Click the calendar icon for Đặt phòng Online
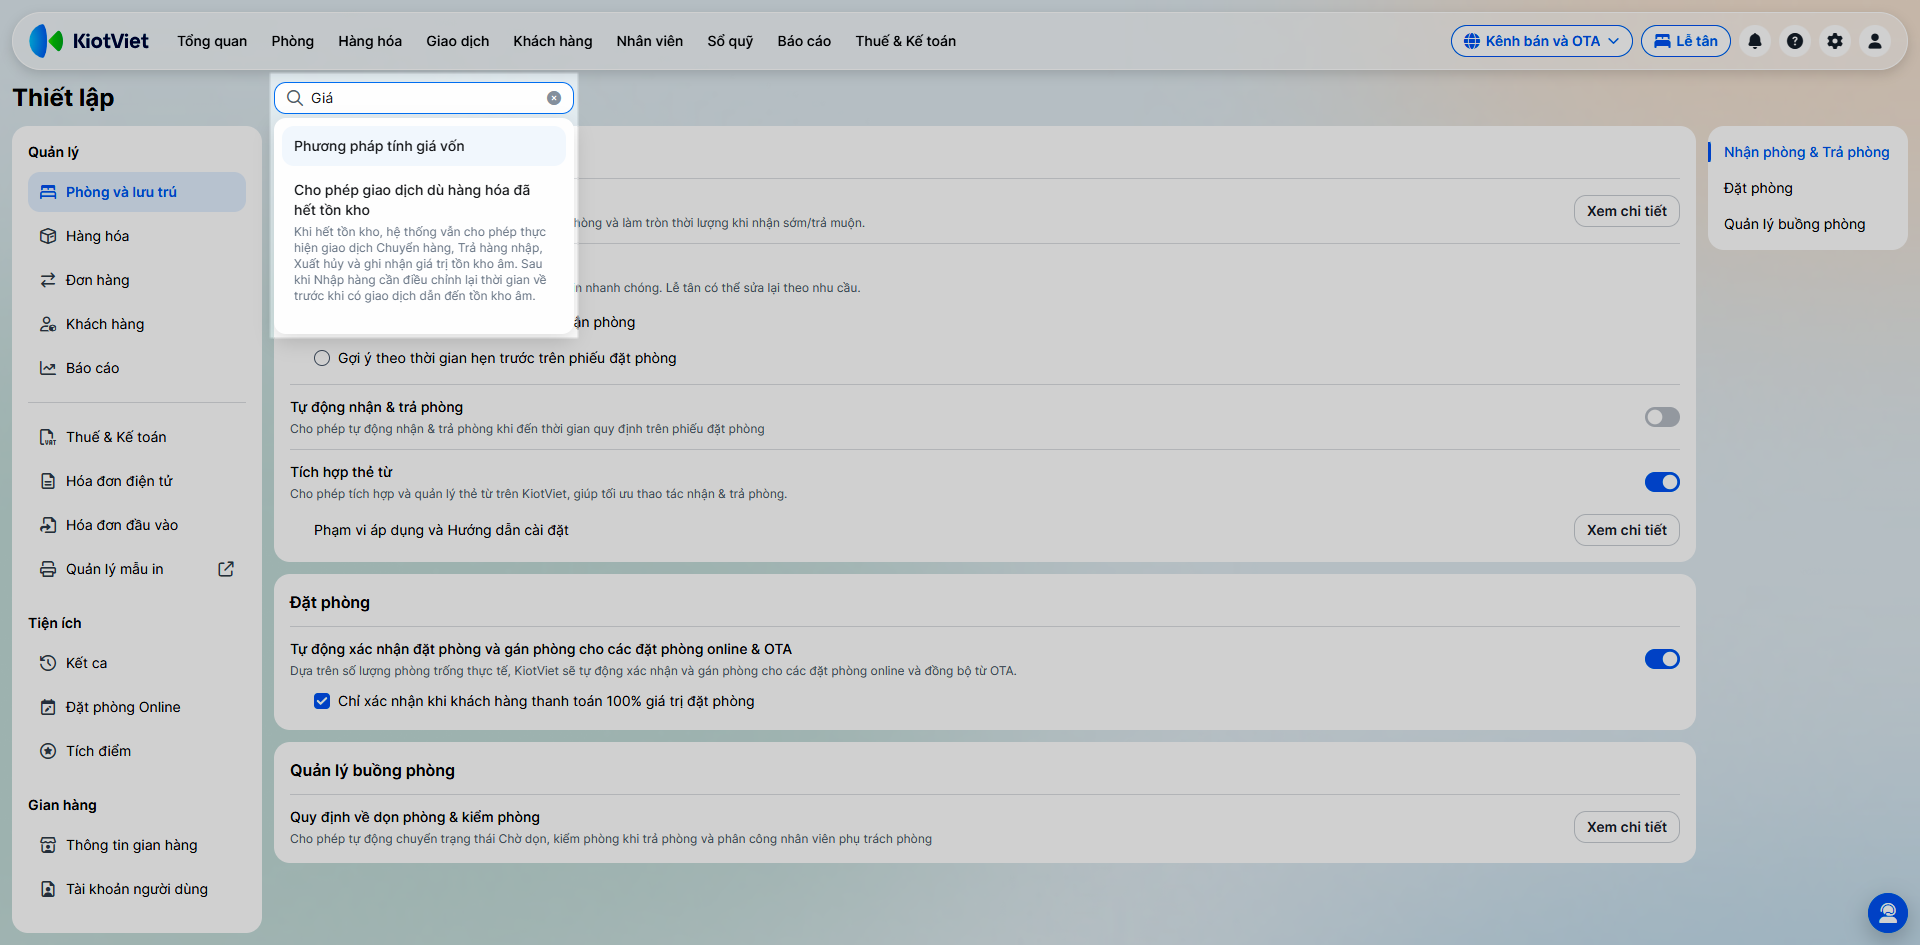The width and height of the screenshot is (1920, 945). (48, 707)
